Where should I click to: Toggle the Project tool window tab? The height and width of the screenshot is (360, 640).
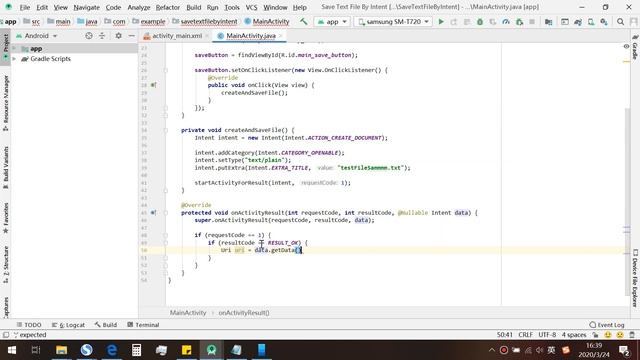(x=6, y=46)
